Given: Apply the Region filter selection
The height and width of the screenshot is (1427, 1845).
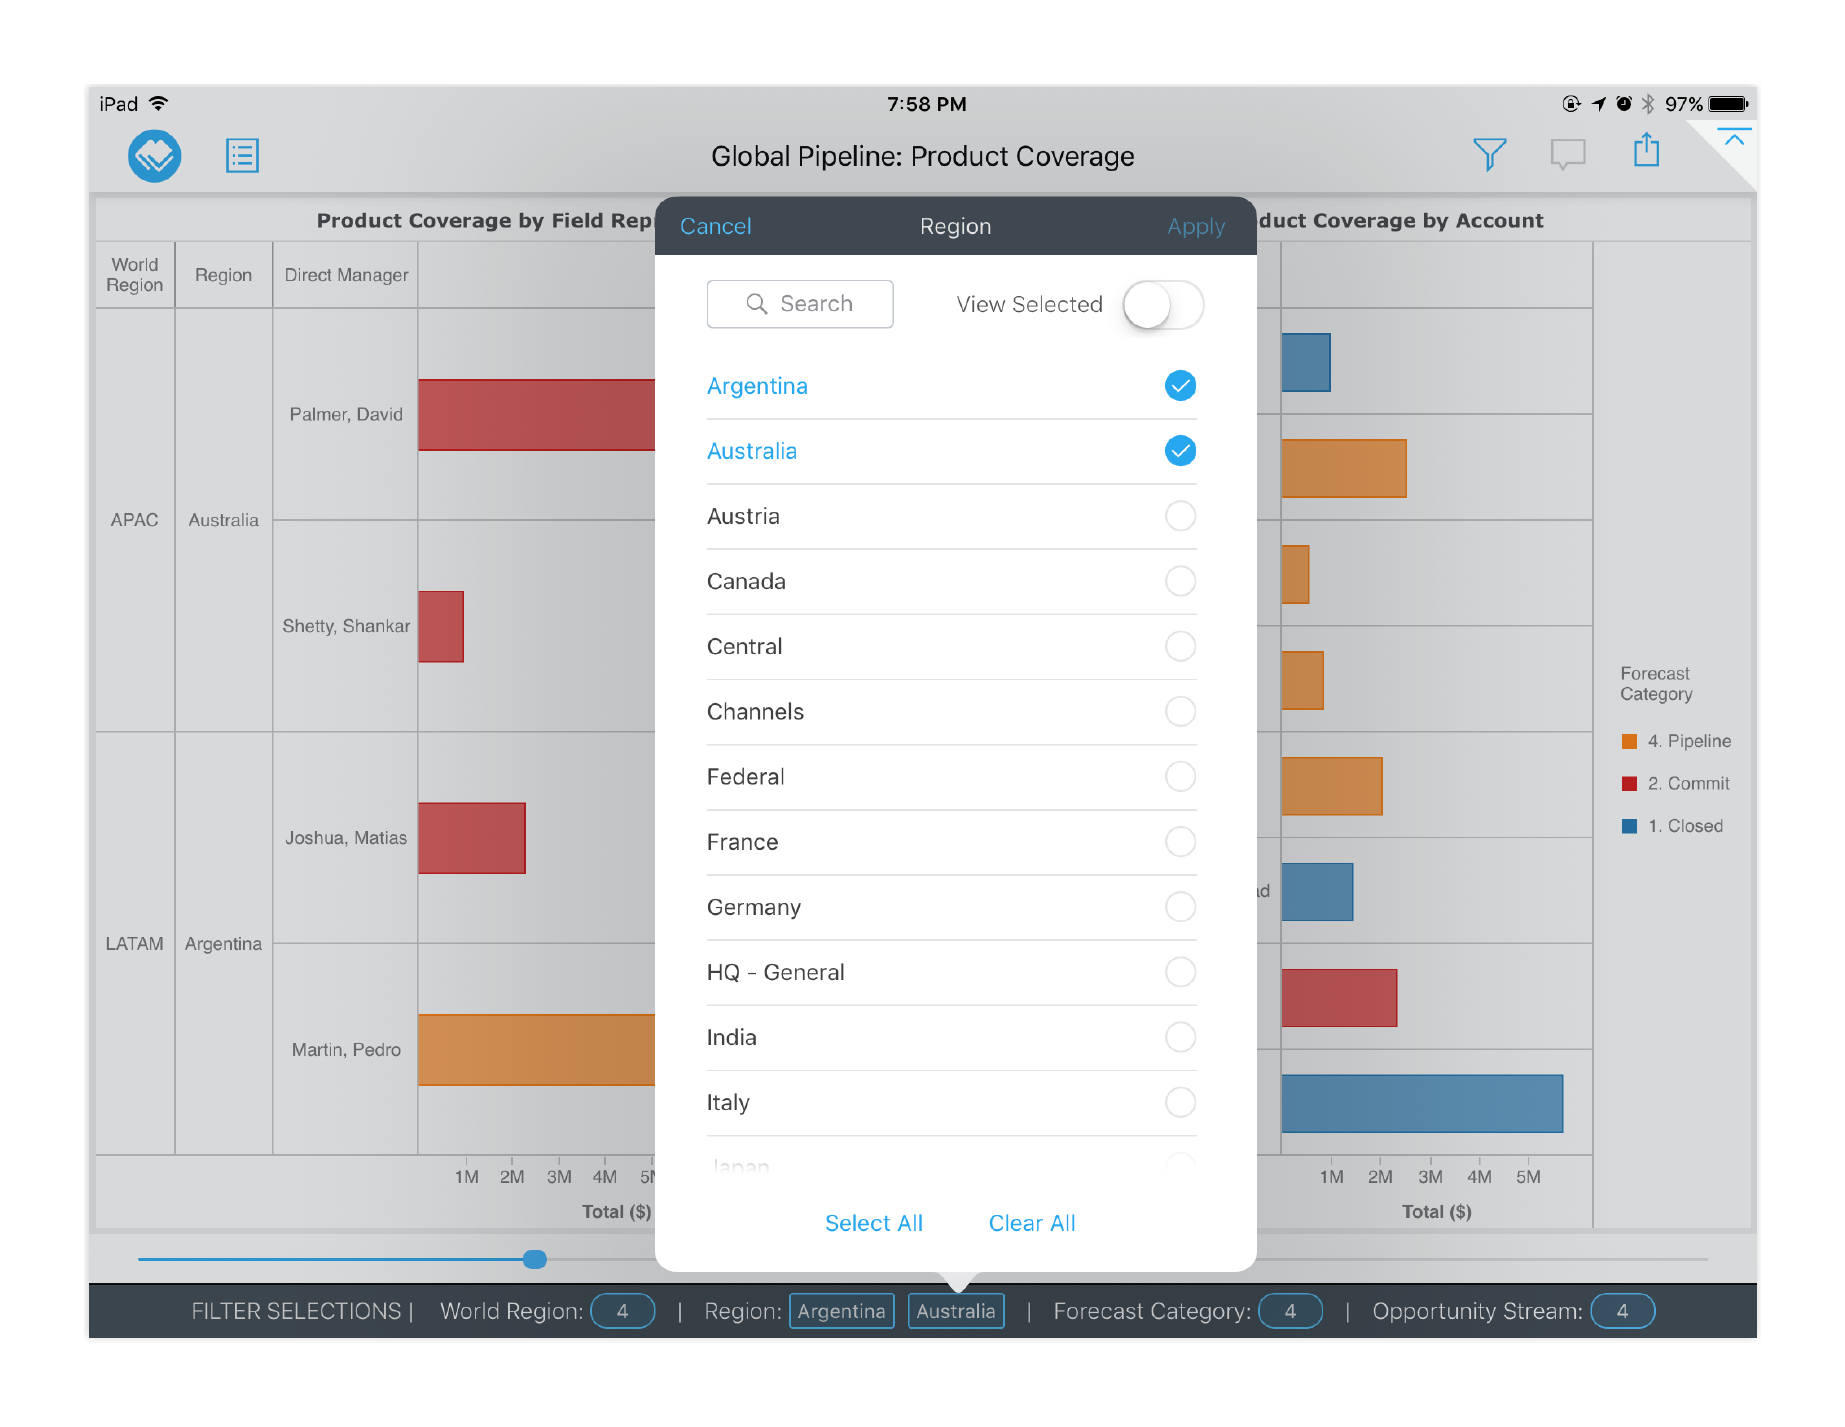Looking at the screenshot, I should (x=1195, y=227).
